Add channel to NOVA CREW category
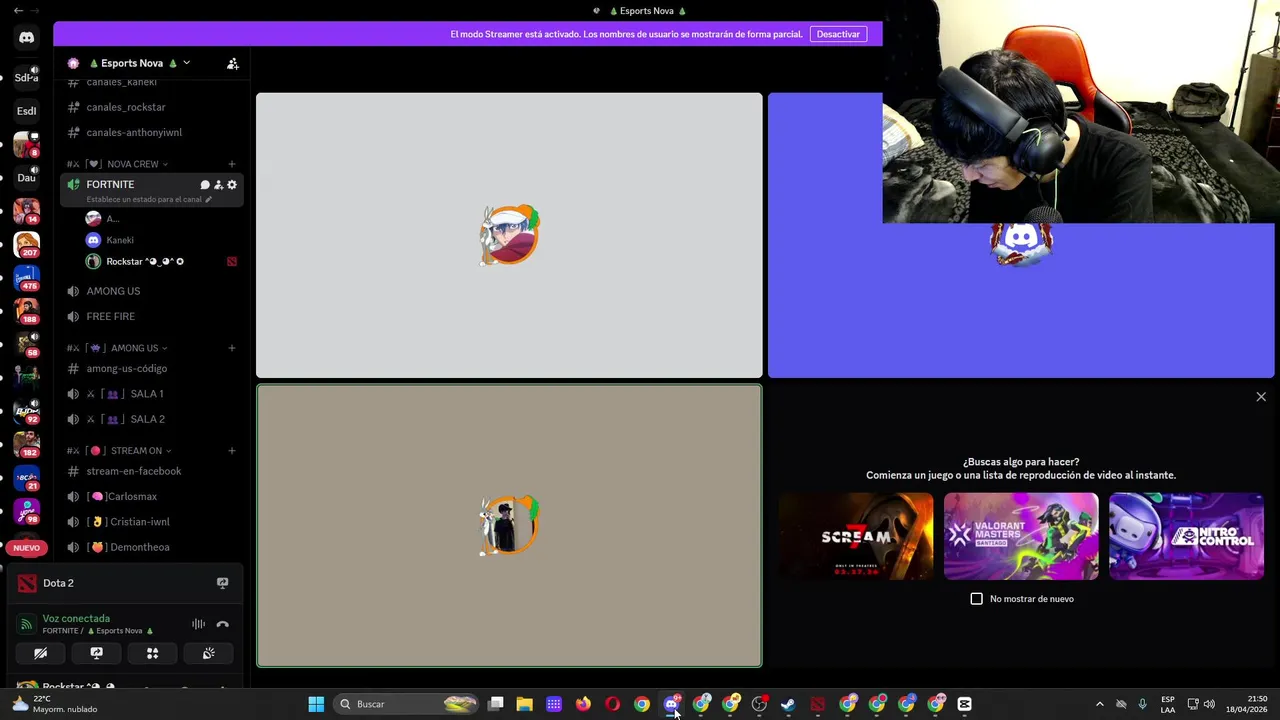The width and height of the screenshot is (1280, 720). [x=232, y=164]
